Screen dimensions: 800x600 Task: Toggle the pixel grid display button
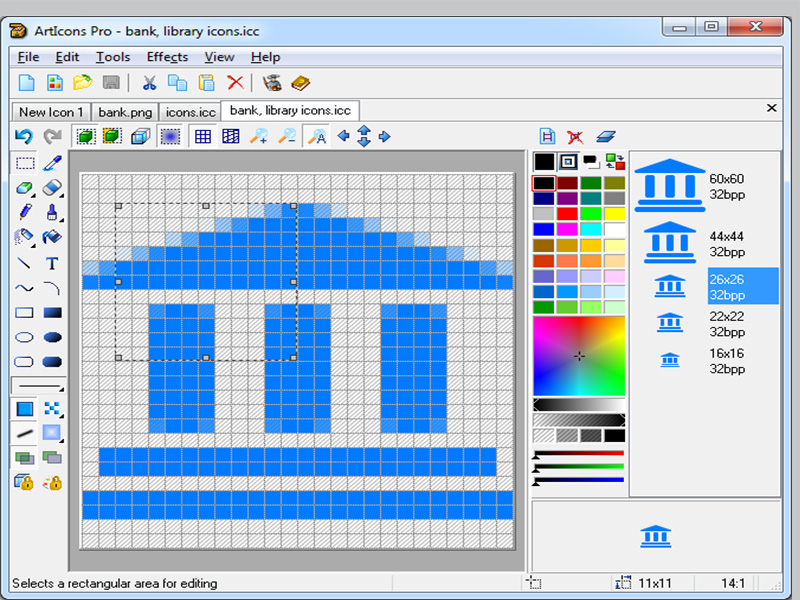pyautogui.click(x=203, y=136)
